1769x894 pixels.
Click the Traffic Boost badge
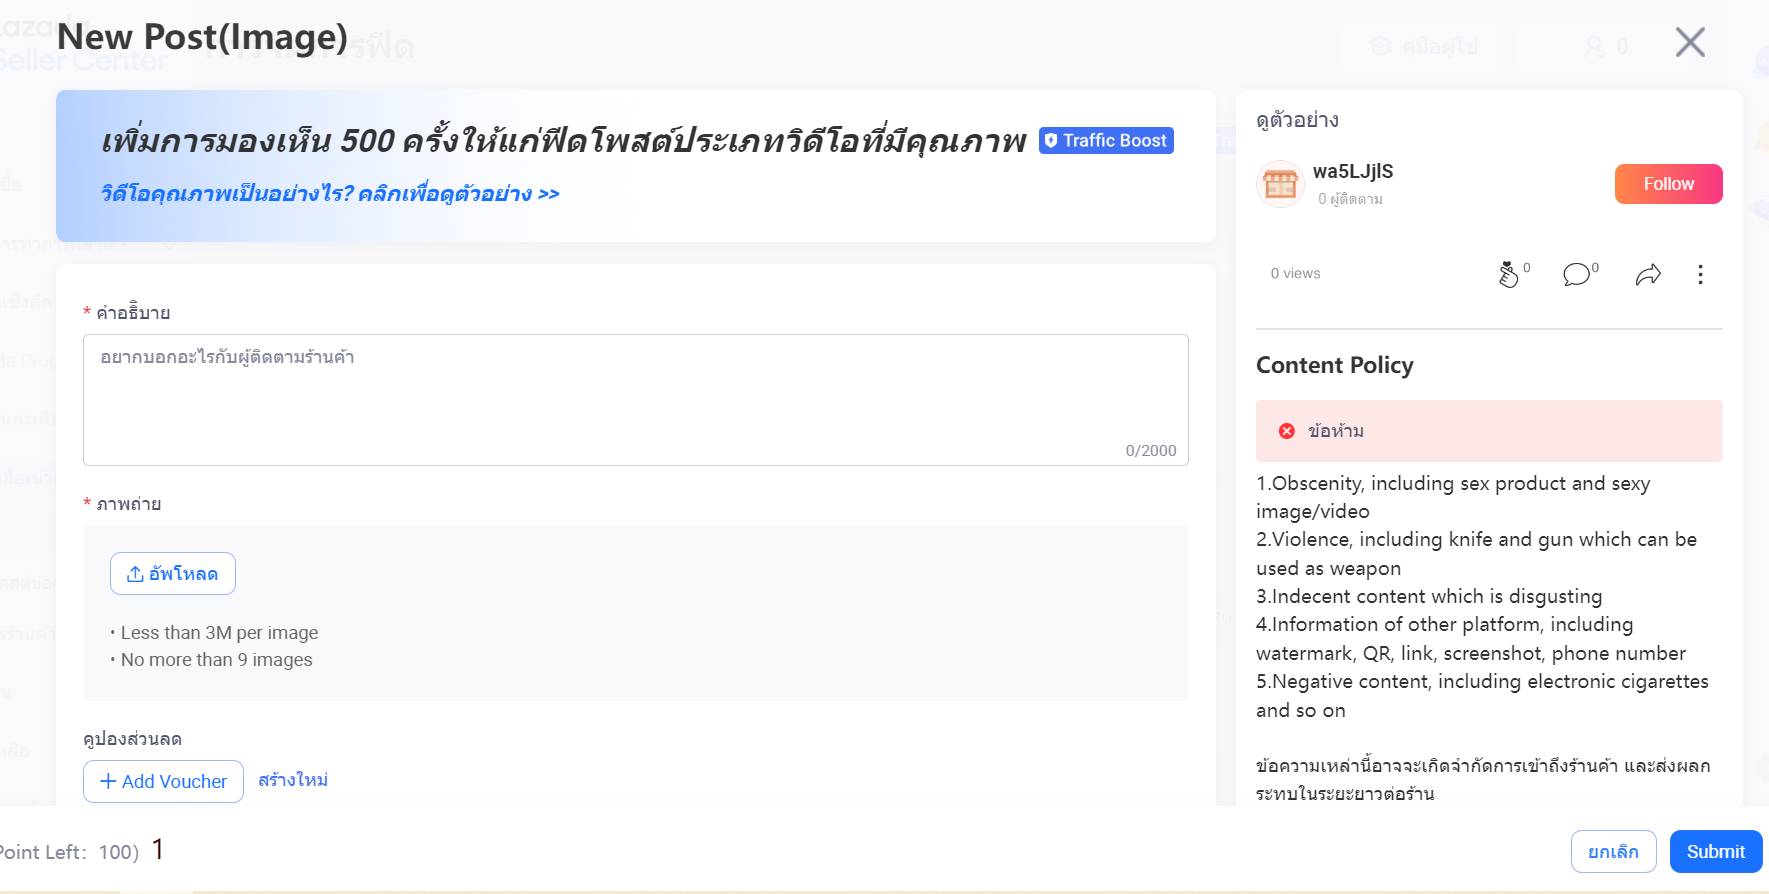(1106, 141)
